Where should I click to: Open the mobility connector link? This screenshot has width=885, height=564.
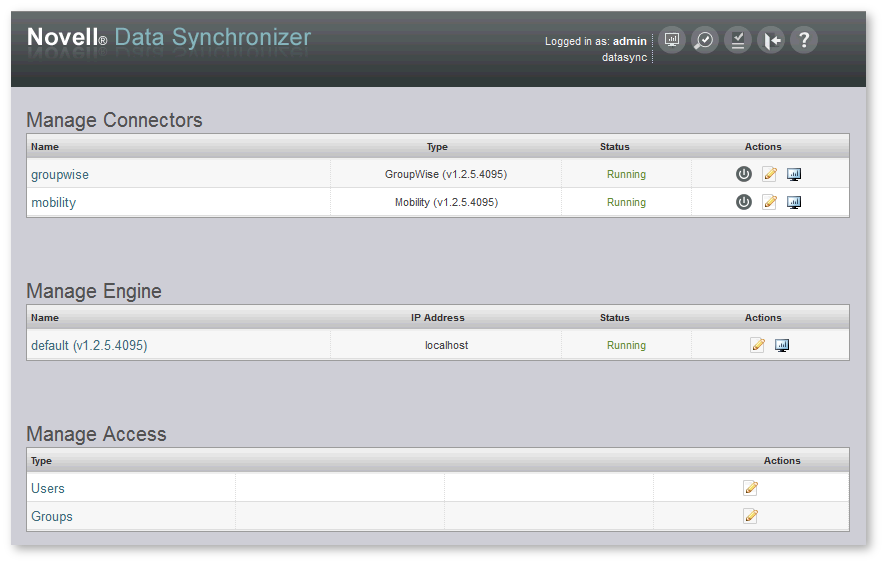pos(54,203)
